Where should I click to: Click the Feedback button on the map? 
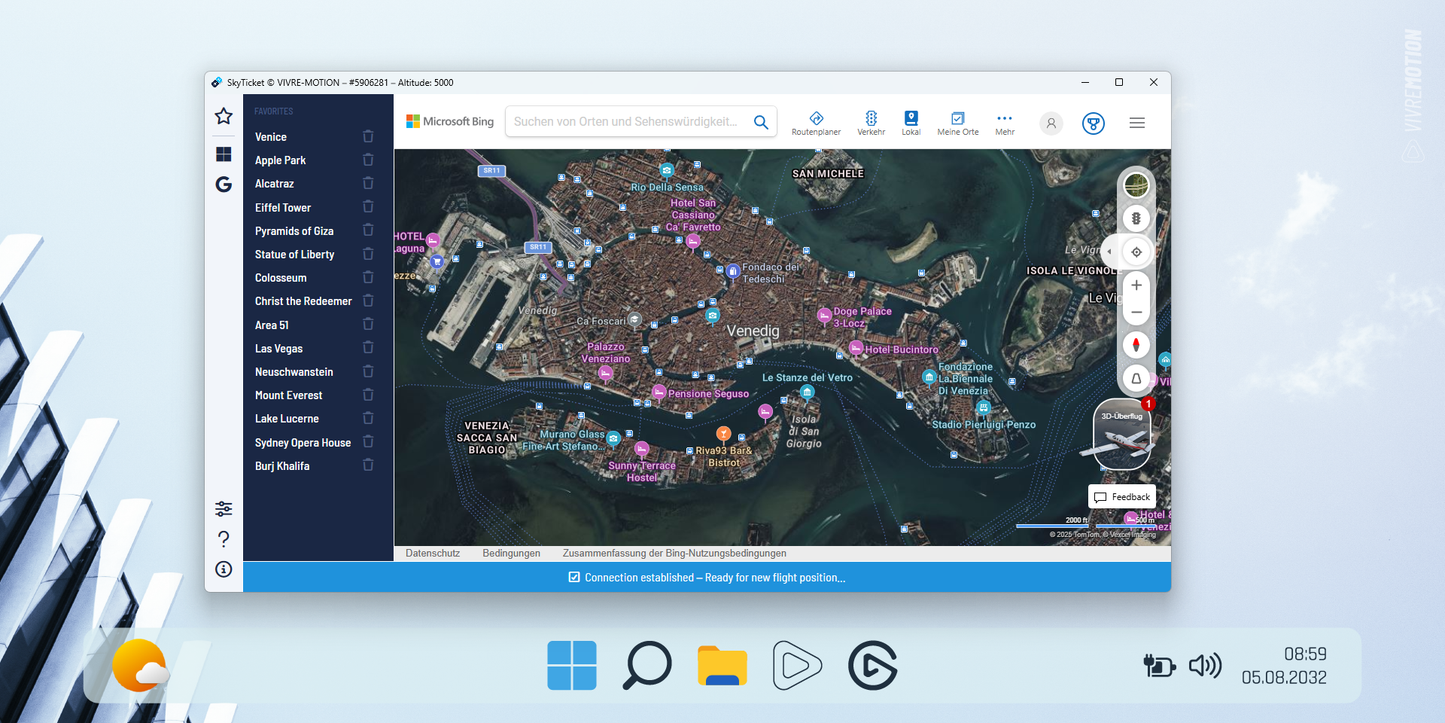click(1122, 496)
